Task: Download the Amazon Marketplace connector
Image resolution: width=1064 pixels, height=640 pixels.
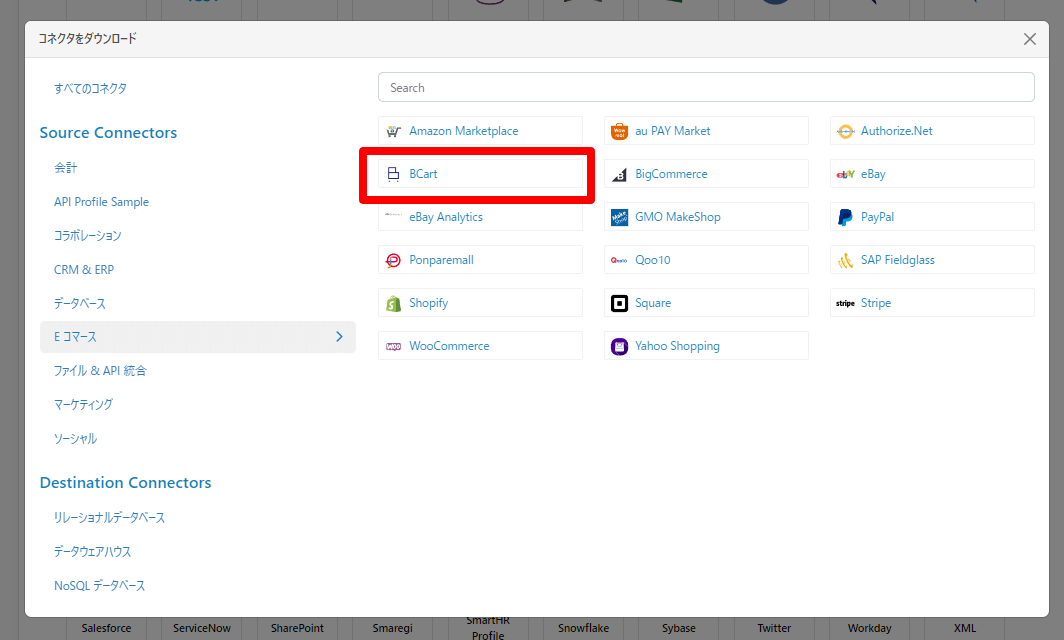Action: (480, 131)
